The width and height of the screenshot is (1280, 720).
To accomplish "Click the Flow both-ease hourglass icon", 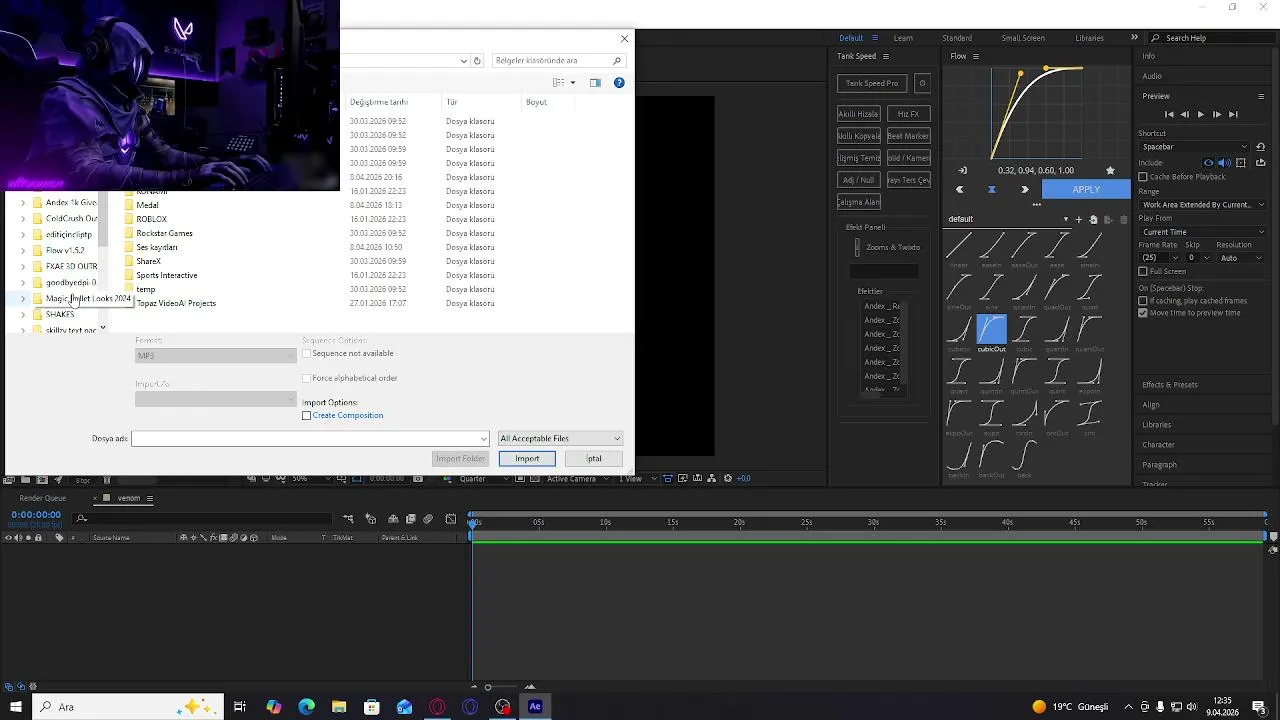I will click(992, 189).
